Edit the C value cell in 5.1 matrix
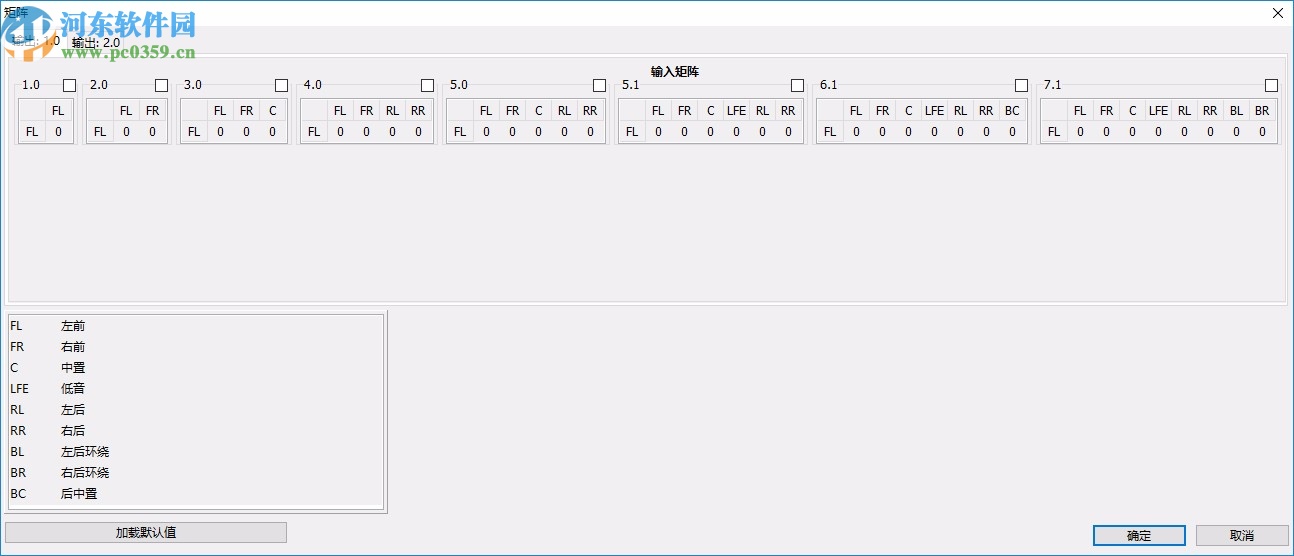The image size is (1294, 556). point(710,132)
